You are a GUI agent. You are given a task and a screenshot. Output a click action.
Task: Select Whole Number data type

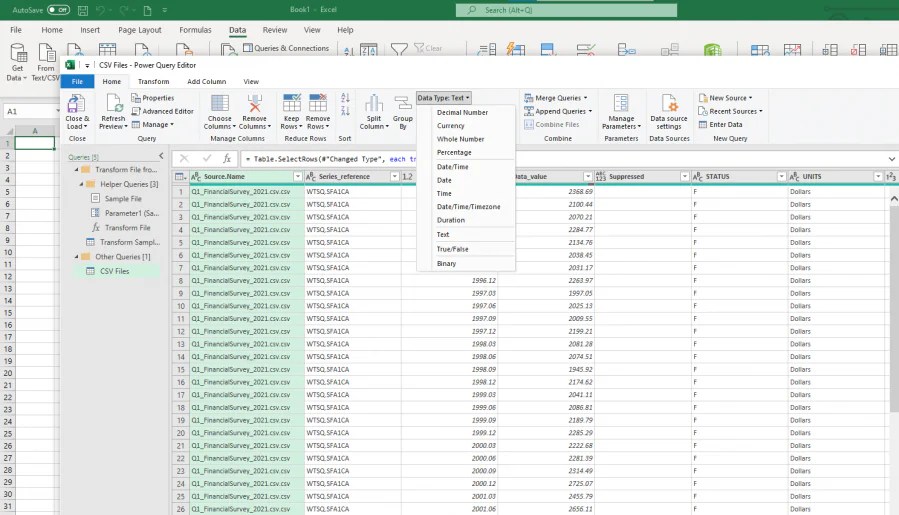click(460, 139)
